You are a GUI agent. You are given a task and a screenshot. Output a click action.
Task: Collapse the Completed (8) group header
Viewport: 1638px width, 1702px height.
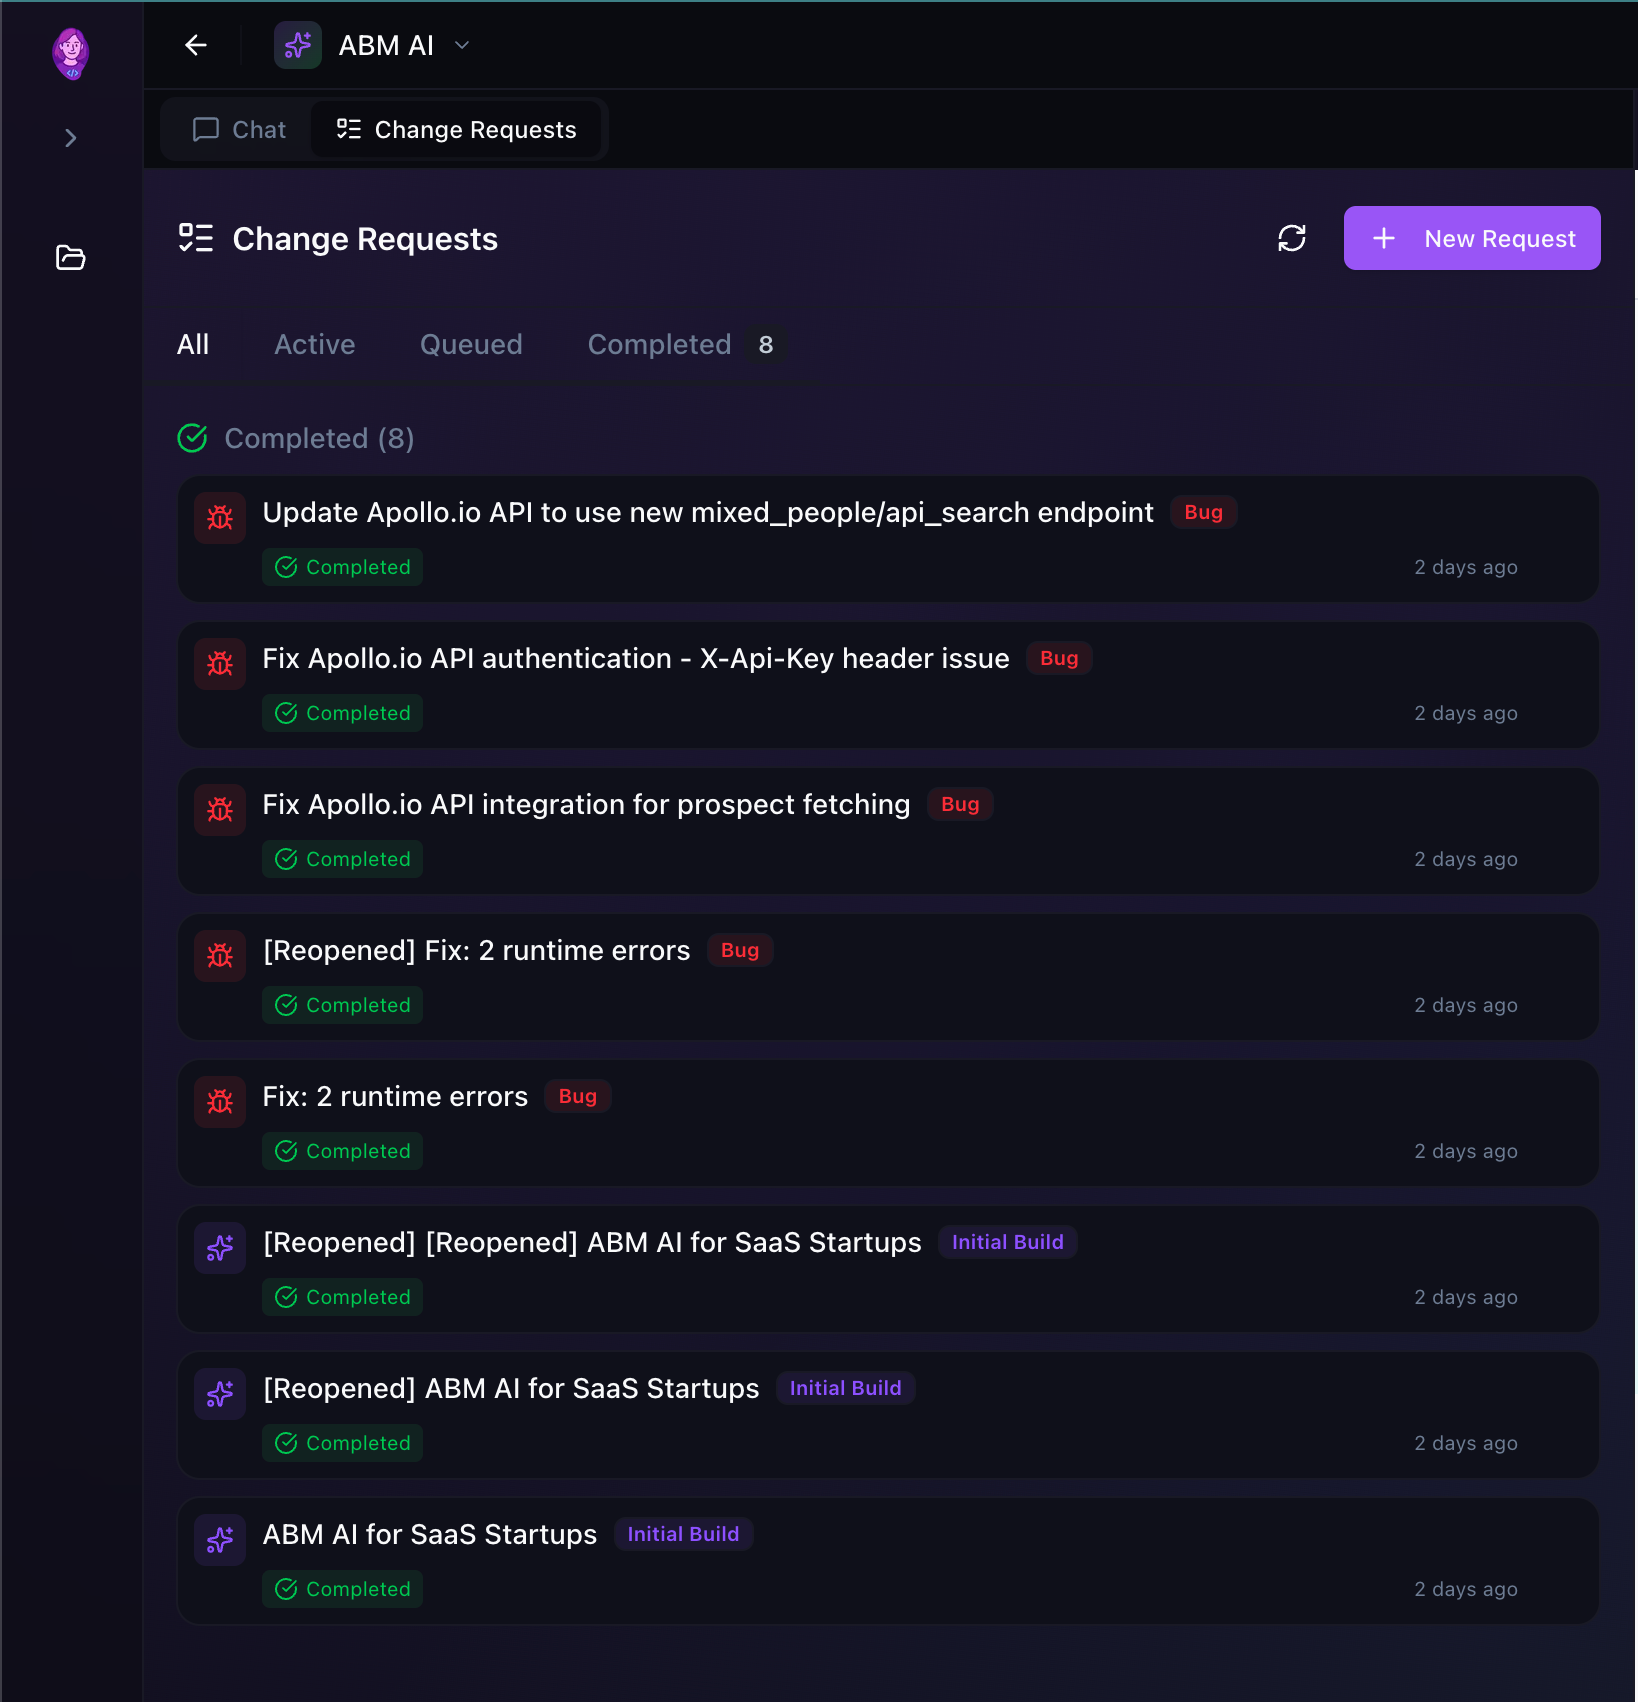(296, 438)
